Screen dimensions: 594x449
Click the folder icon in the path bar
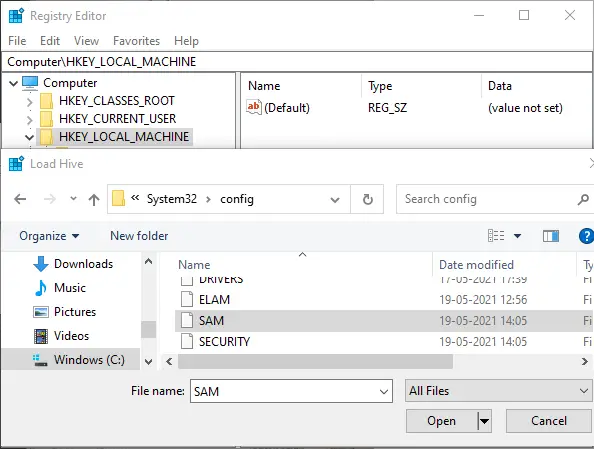(x=118, y=199)
